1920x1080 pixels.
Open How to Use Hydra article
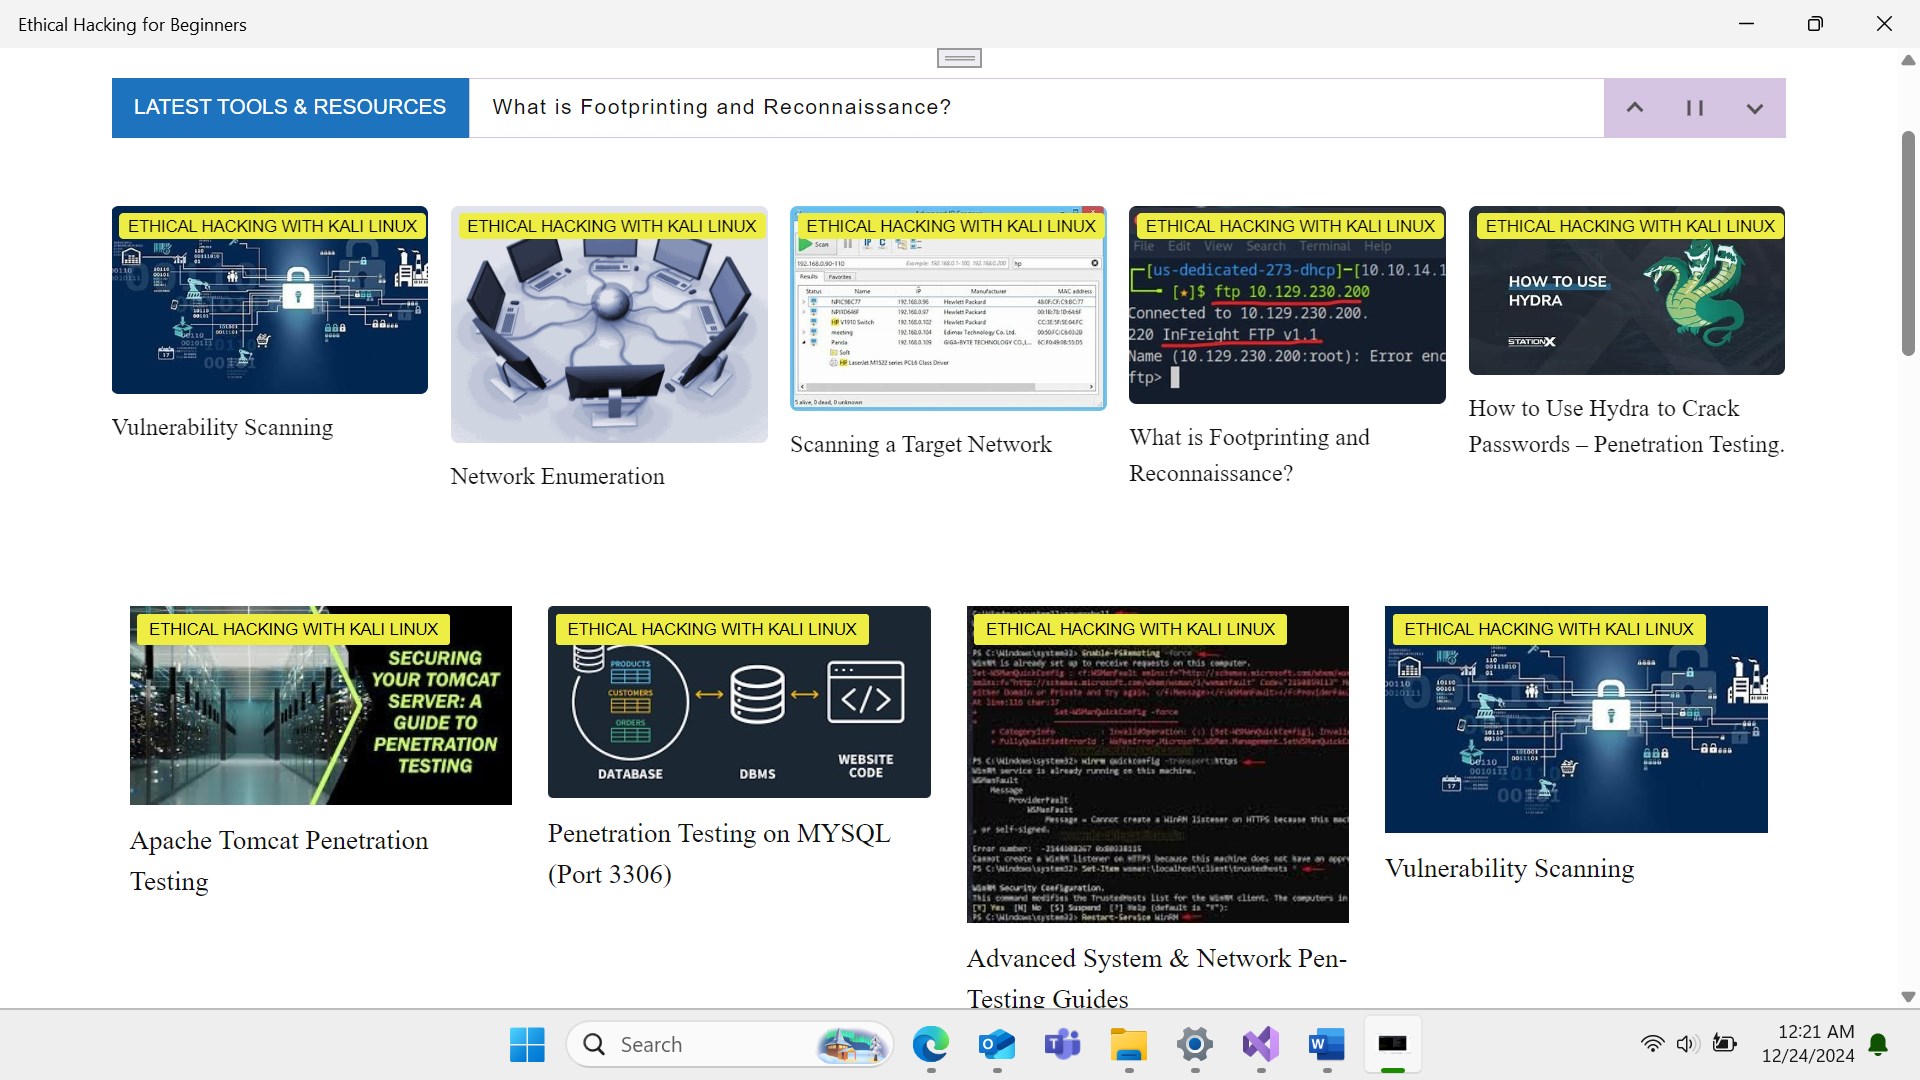coord(1626,426)
